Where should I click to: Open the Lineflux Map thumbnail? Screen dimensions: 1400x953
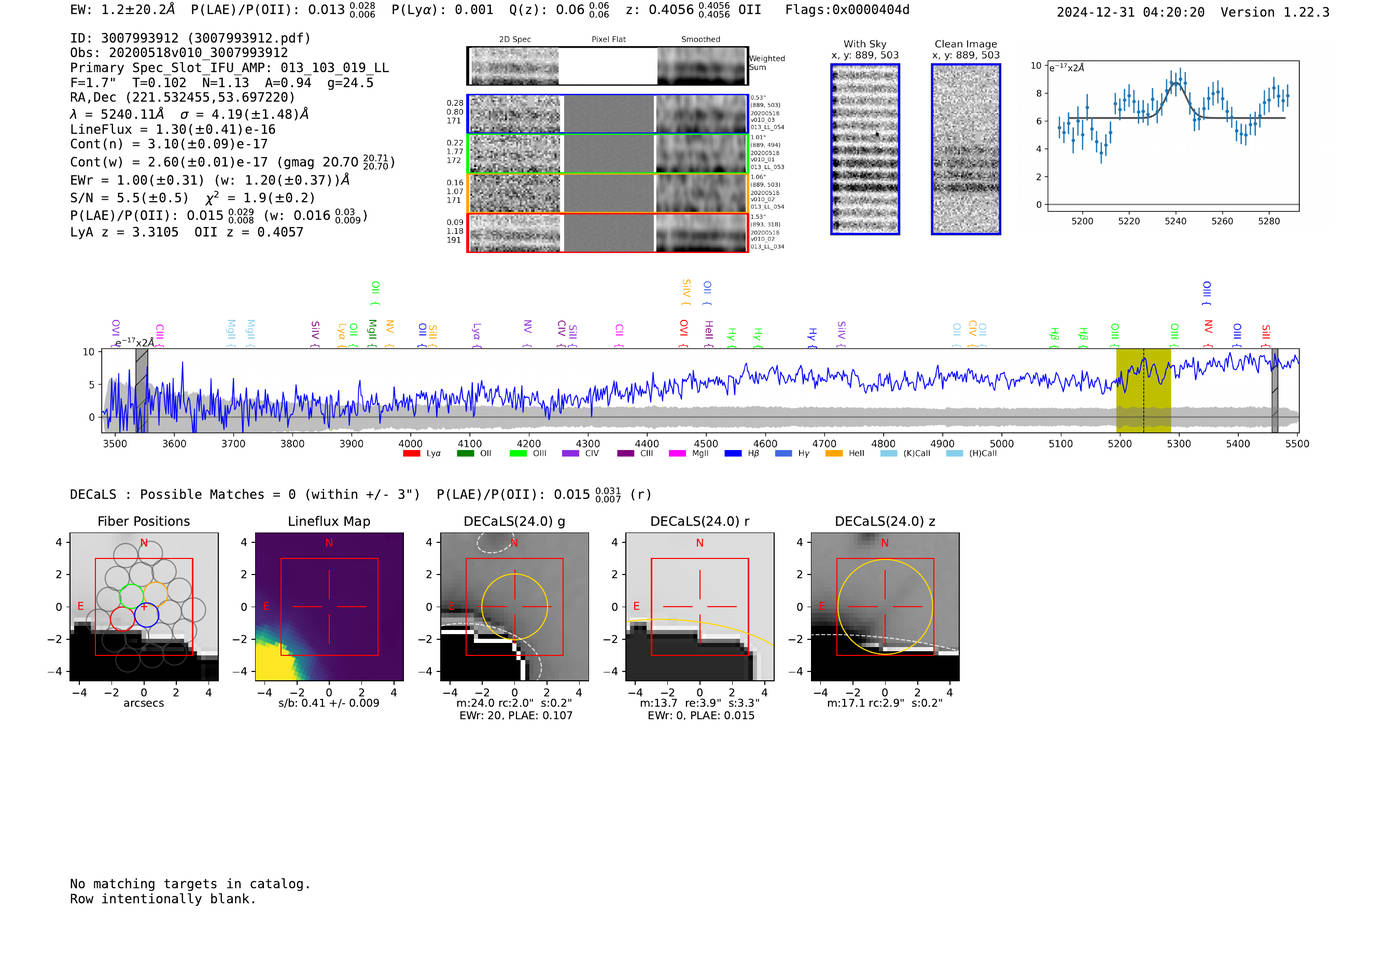pyautogui.click(x=329, y=606)
